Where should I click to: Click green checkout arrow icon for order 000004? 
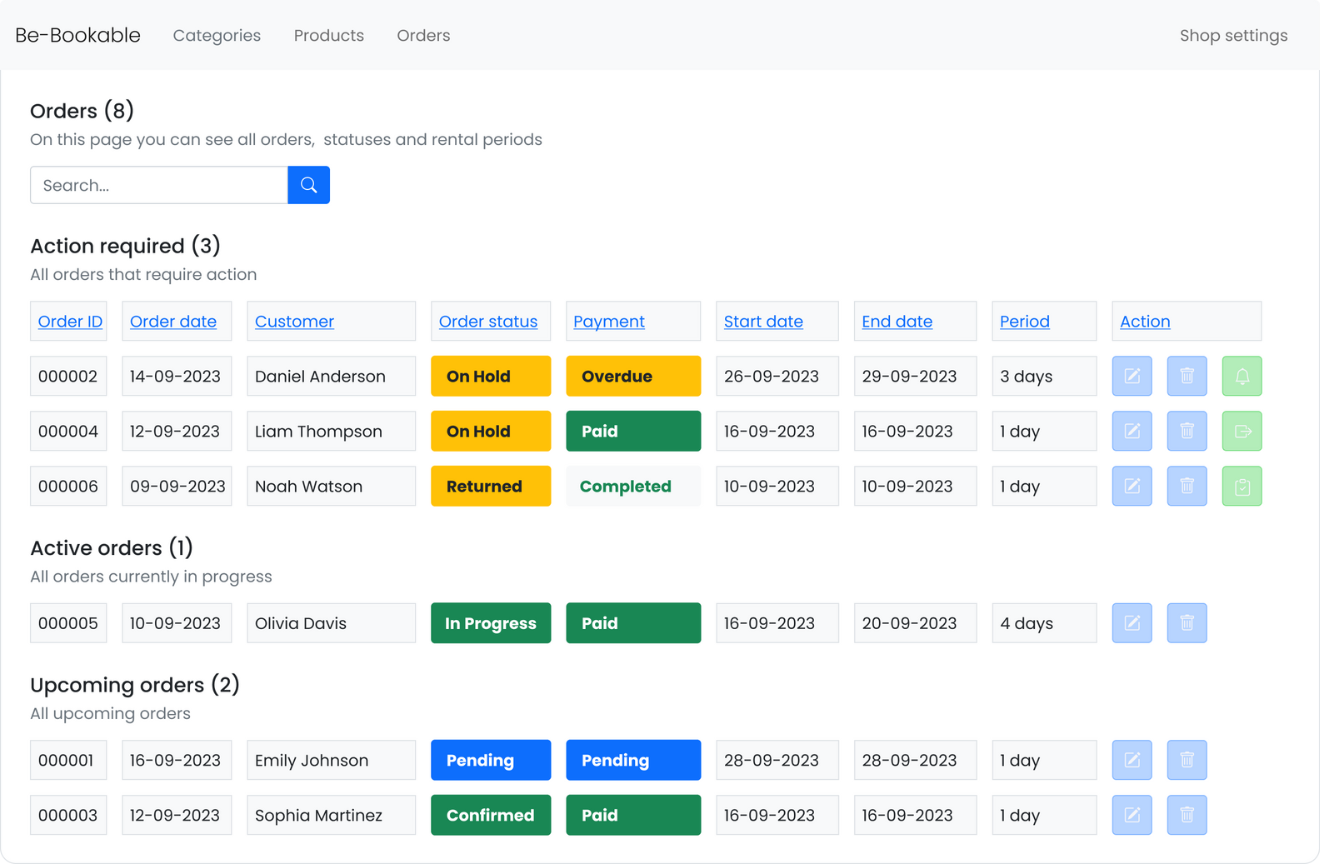tap(1242, 431)
